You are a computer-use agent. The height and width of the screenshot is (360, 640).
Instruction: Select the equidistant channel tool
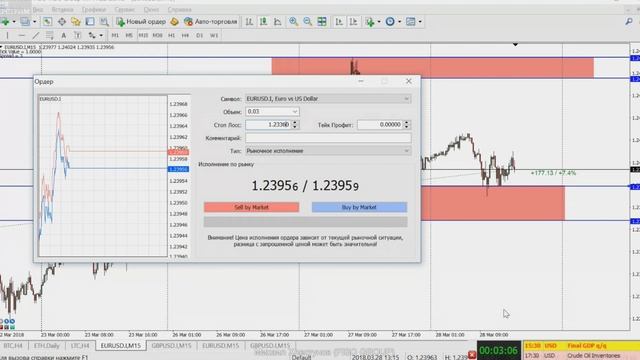point(49,36)
